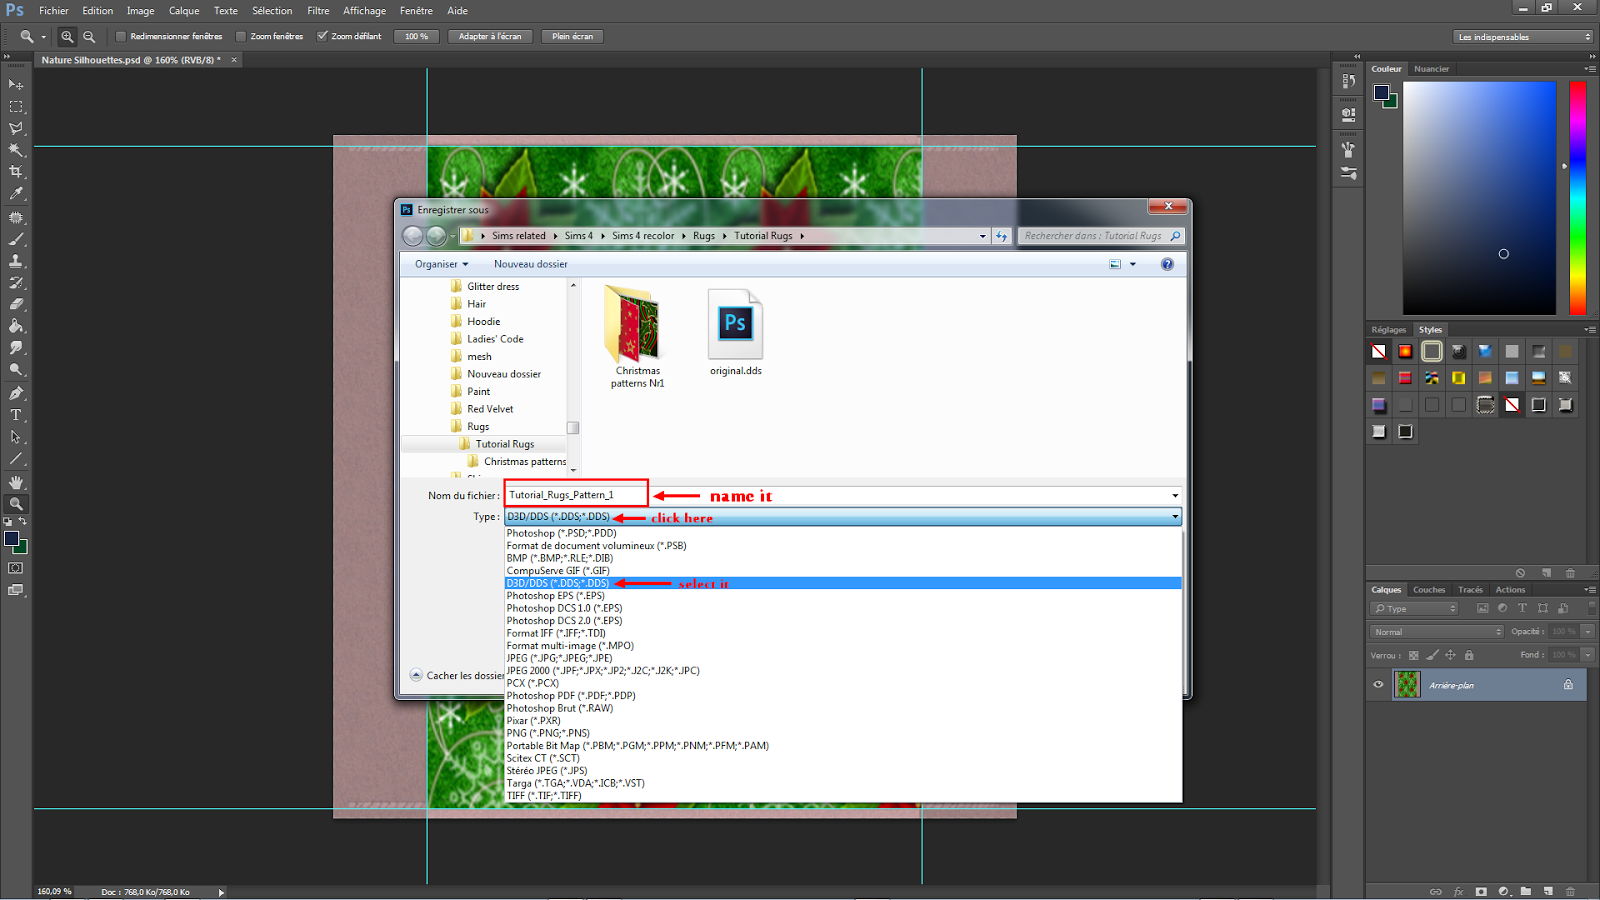Create a new layer group
The width and height of the screenshot is (1600, 900).
tap(1526, 891)
